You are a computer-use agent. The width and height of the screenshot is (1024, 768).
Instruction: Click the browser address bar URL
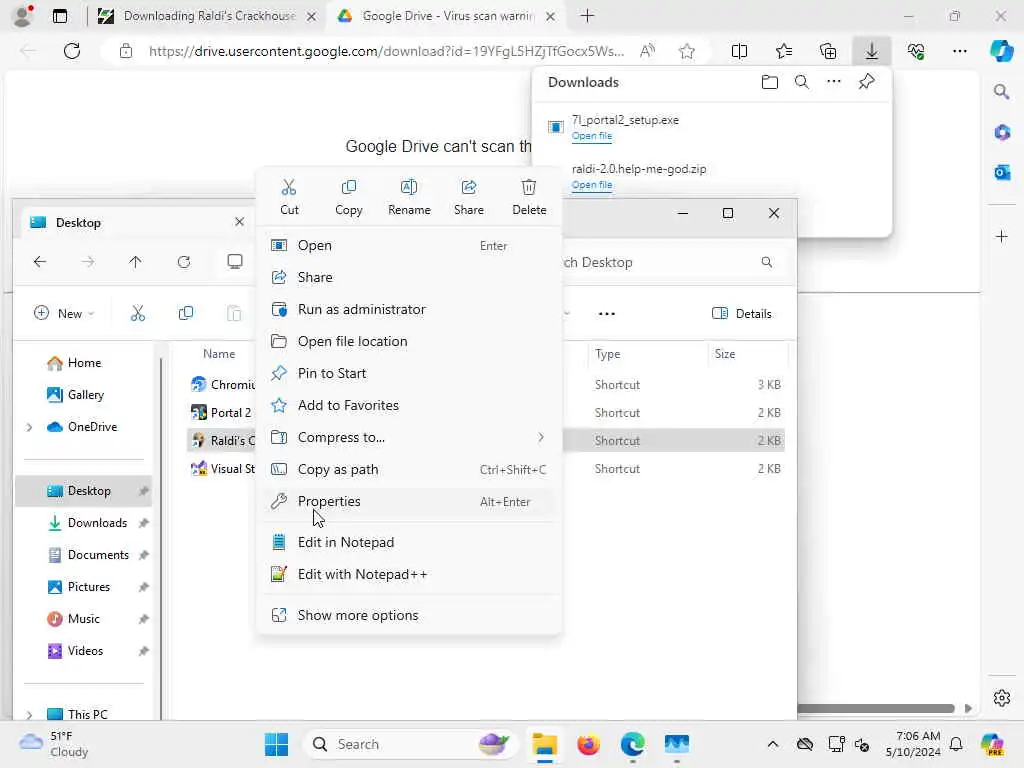coord(386,51)
